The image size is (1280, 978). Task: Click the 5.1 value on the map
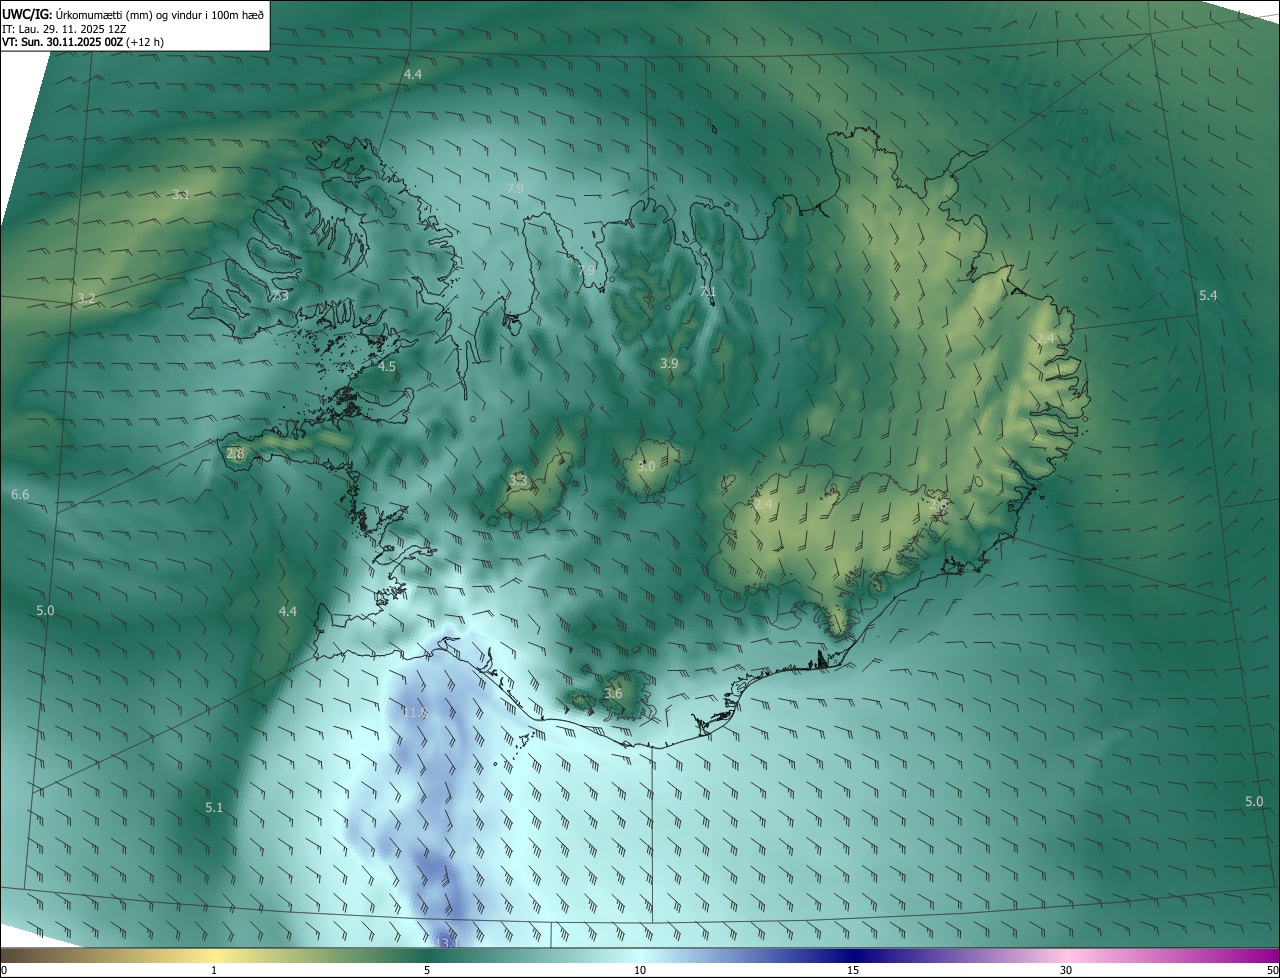coord(214,807)
